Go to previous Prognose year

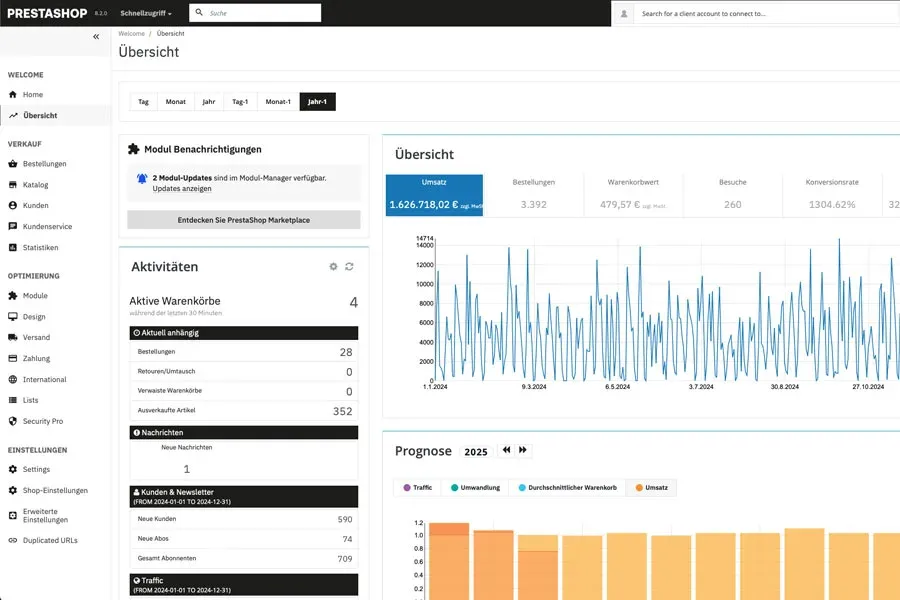506,450
